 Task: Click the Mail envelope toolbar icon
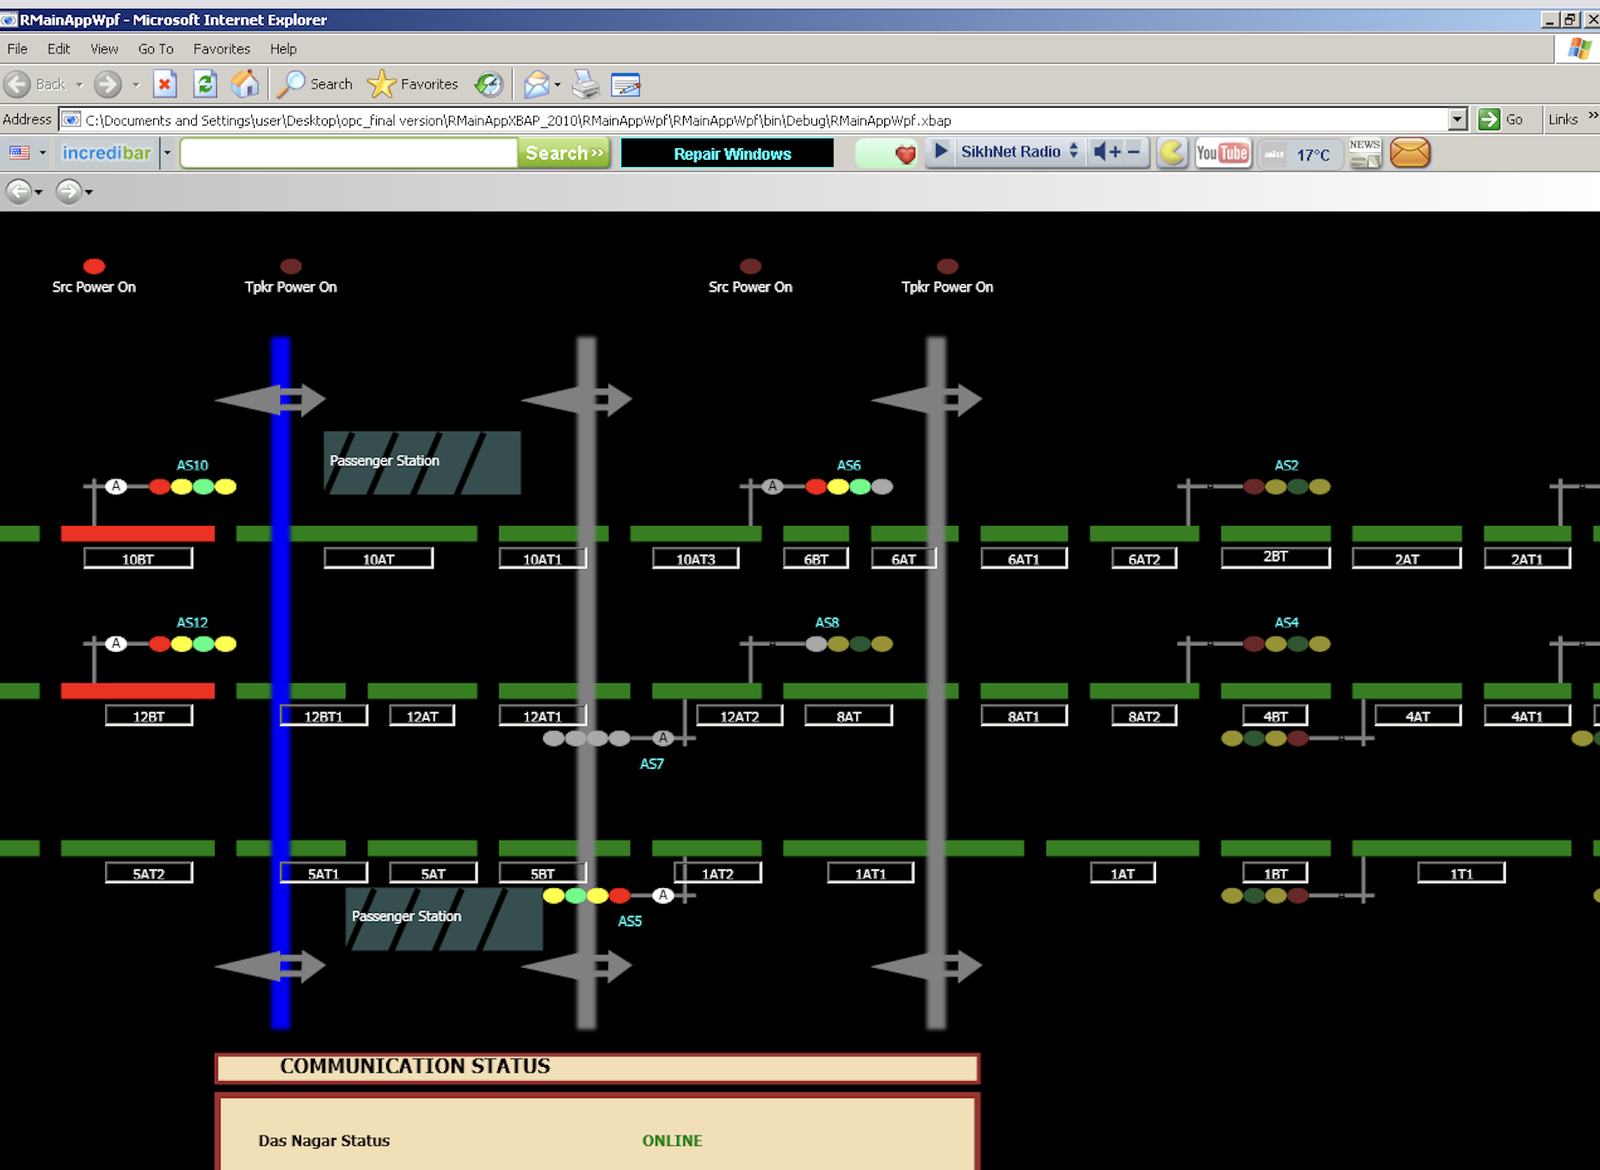(536, 84)
